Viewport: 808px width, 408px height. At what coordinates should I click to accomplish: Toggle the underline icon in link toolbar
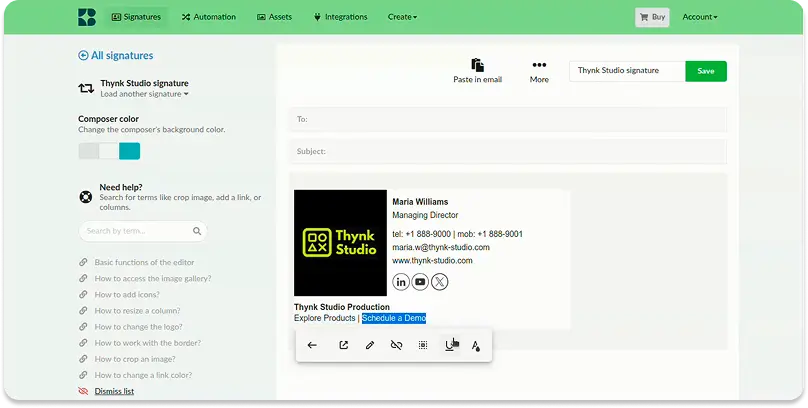point(449,345)
